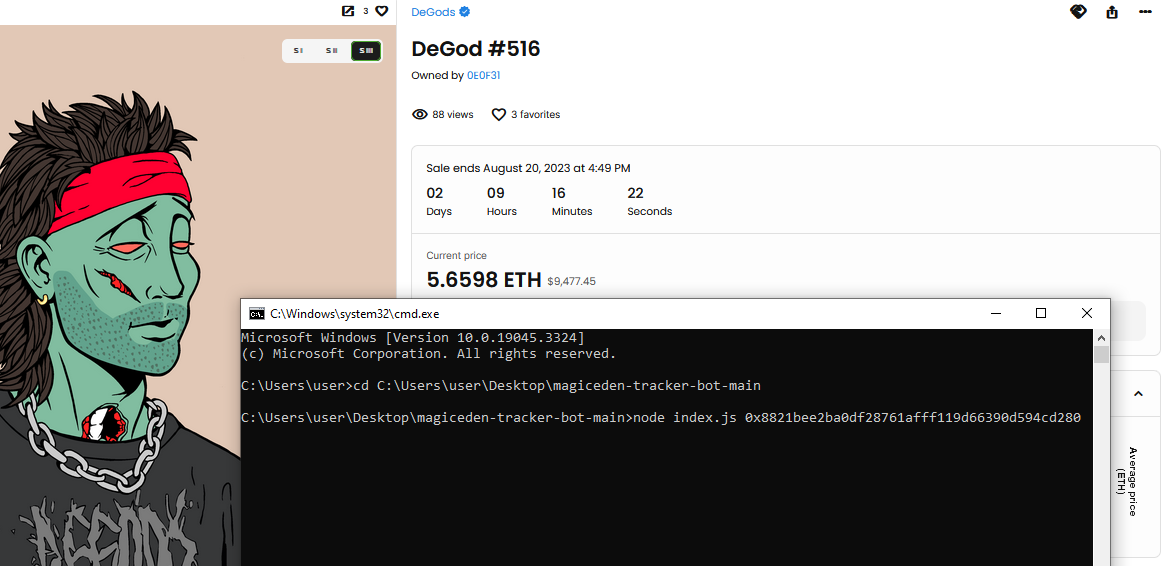This screenshot has width=1166, height=566.
Task: Click the blue verified badge beside DeGods
Action: (x=465, y=12)
